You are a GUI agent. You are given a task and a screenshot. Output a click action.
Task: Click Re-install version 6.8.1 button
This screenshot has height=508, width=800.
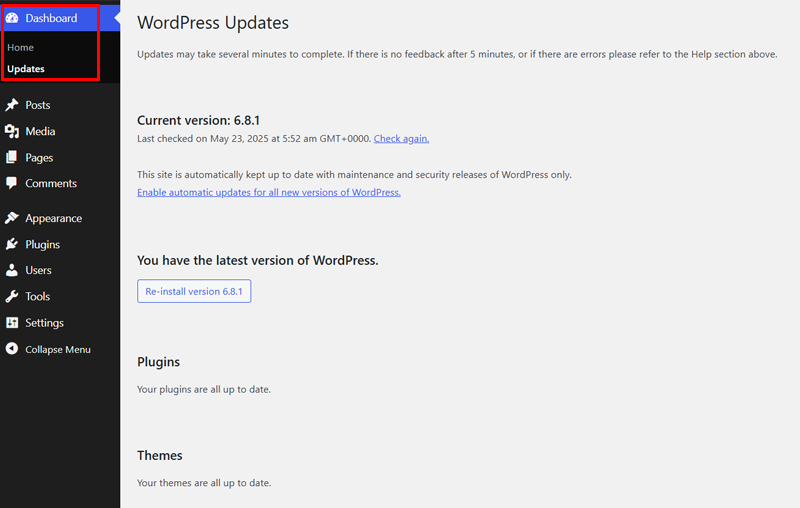tap(194, 291)
